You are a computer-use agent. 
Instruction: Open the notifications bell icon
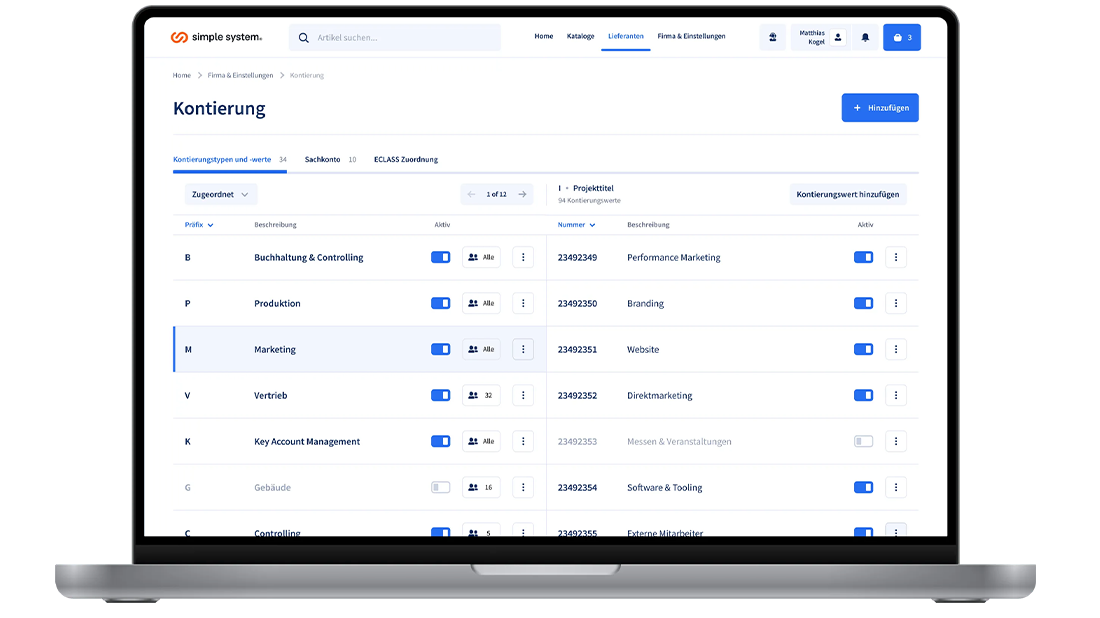(865, 38)
